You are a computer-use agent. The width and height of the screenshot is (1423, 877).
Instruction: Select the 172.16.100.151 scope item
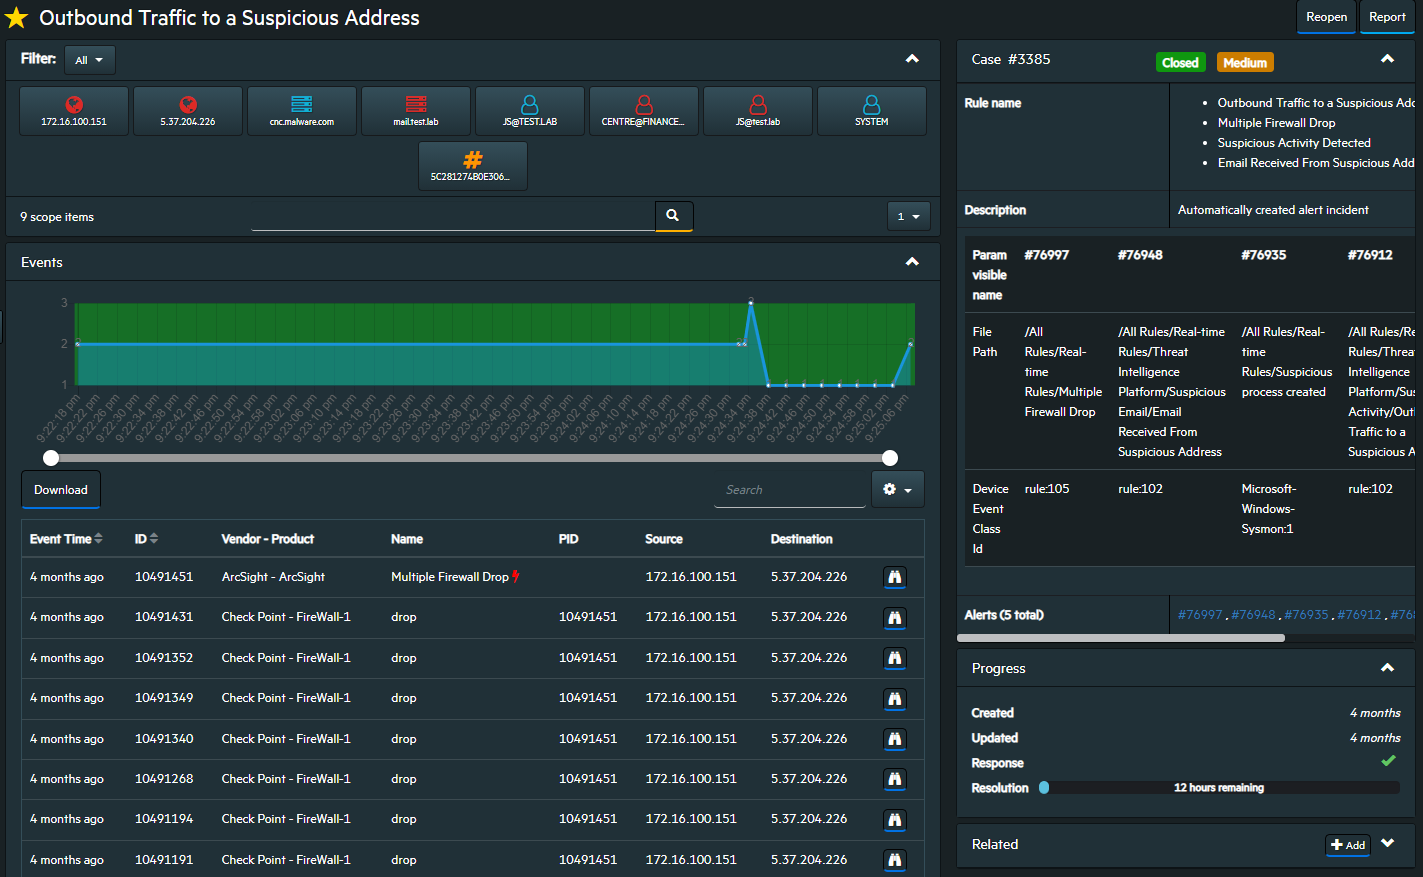pyautogui.click(x=74, y=111)
